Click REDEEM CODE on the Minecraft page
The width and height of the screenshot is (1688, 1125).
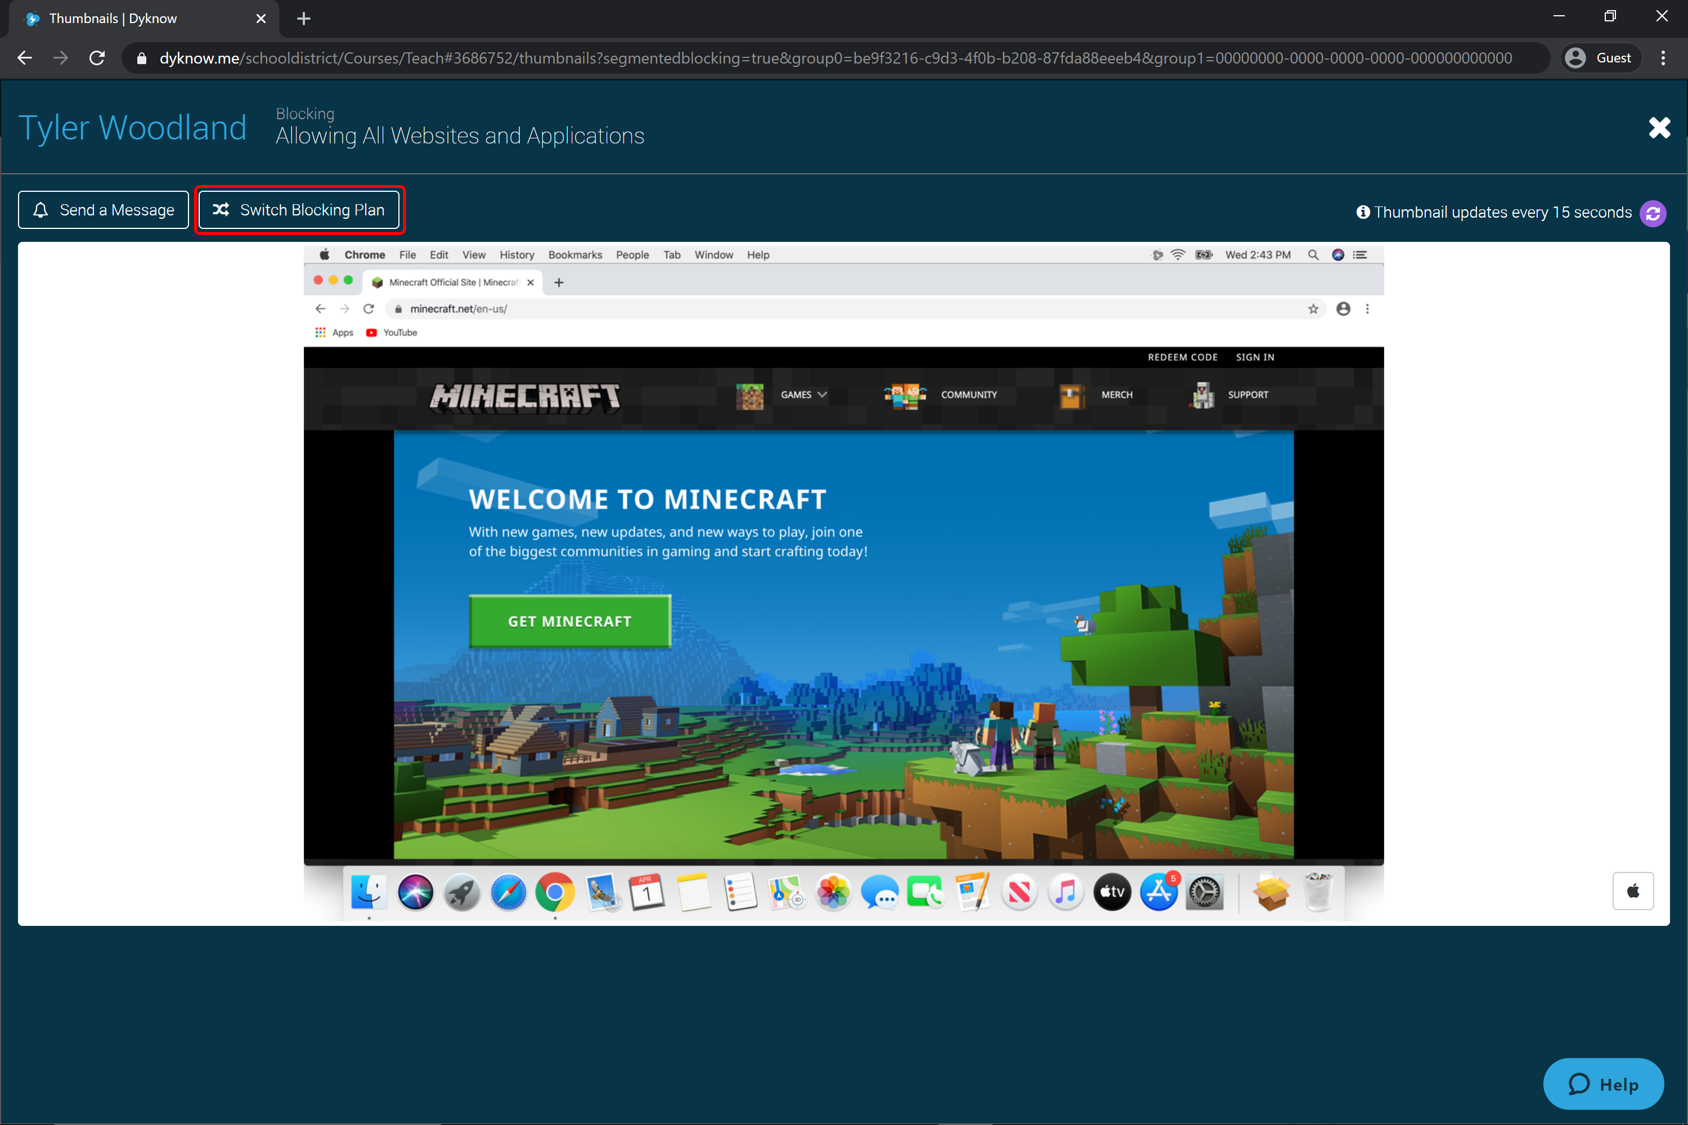[x=1183, y=357]
